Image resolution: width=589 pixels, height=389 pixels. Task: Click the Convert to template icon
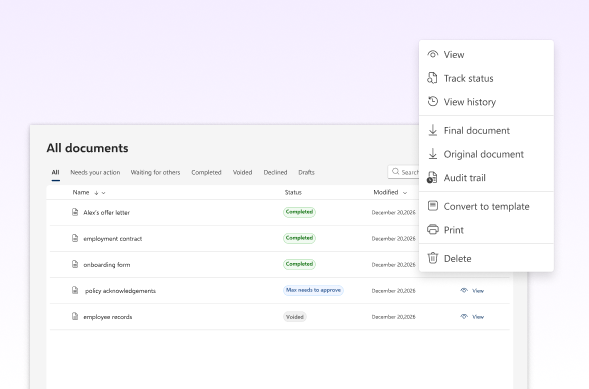tap(433, 206)
